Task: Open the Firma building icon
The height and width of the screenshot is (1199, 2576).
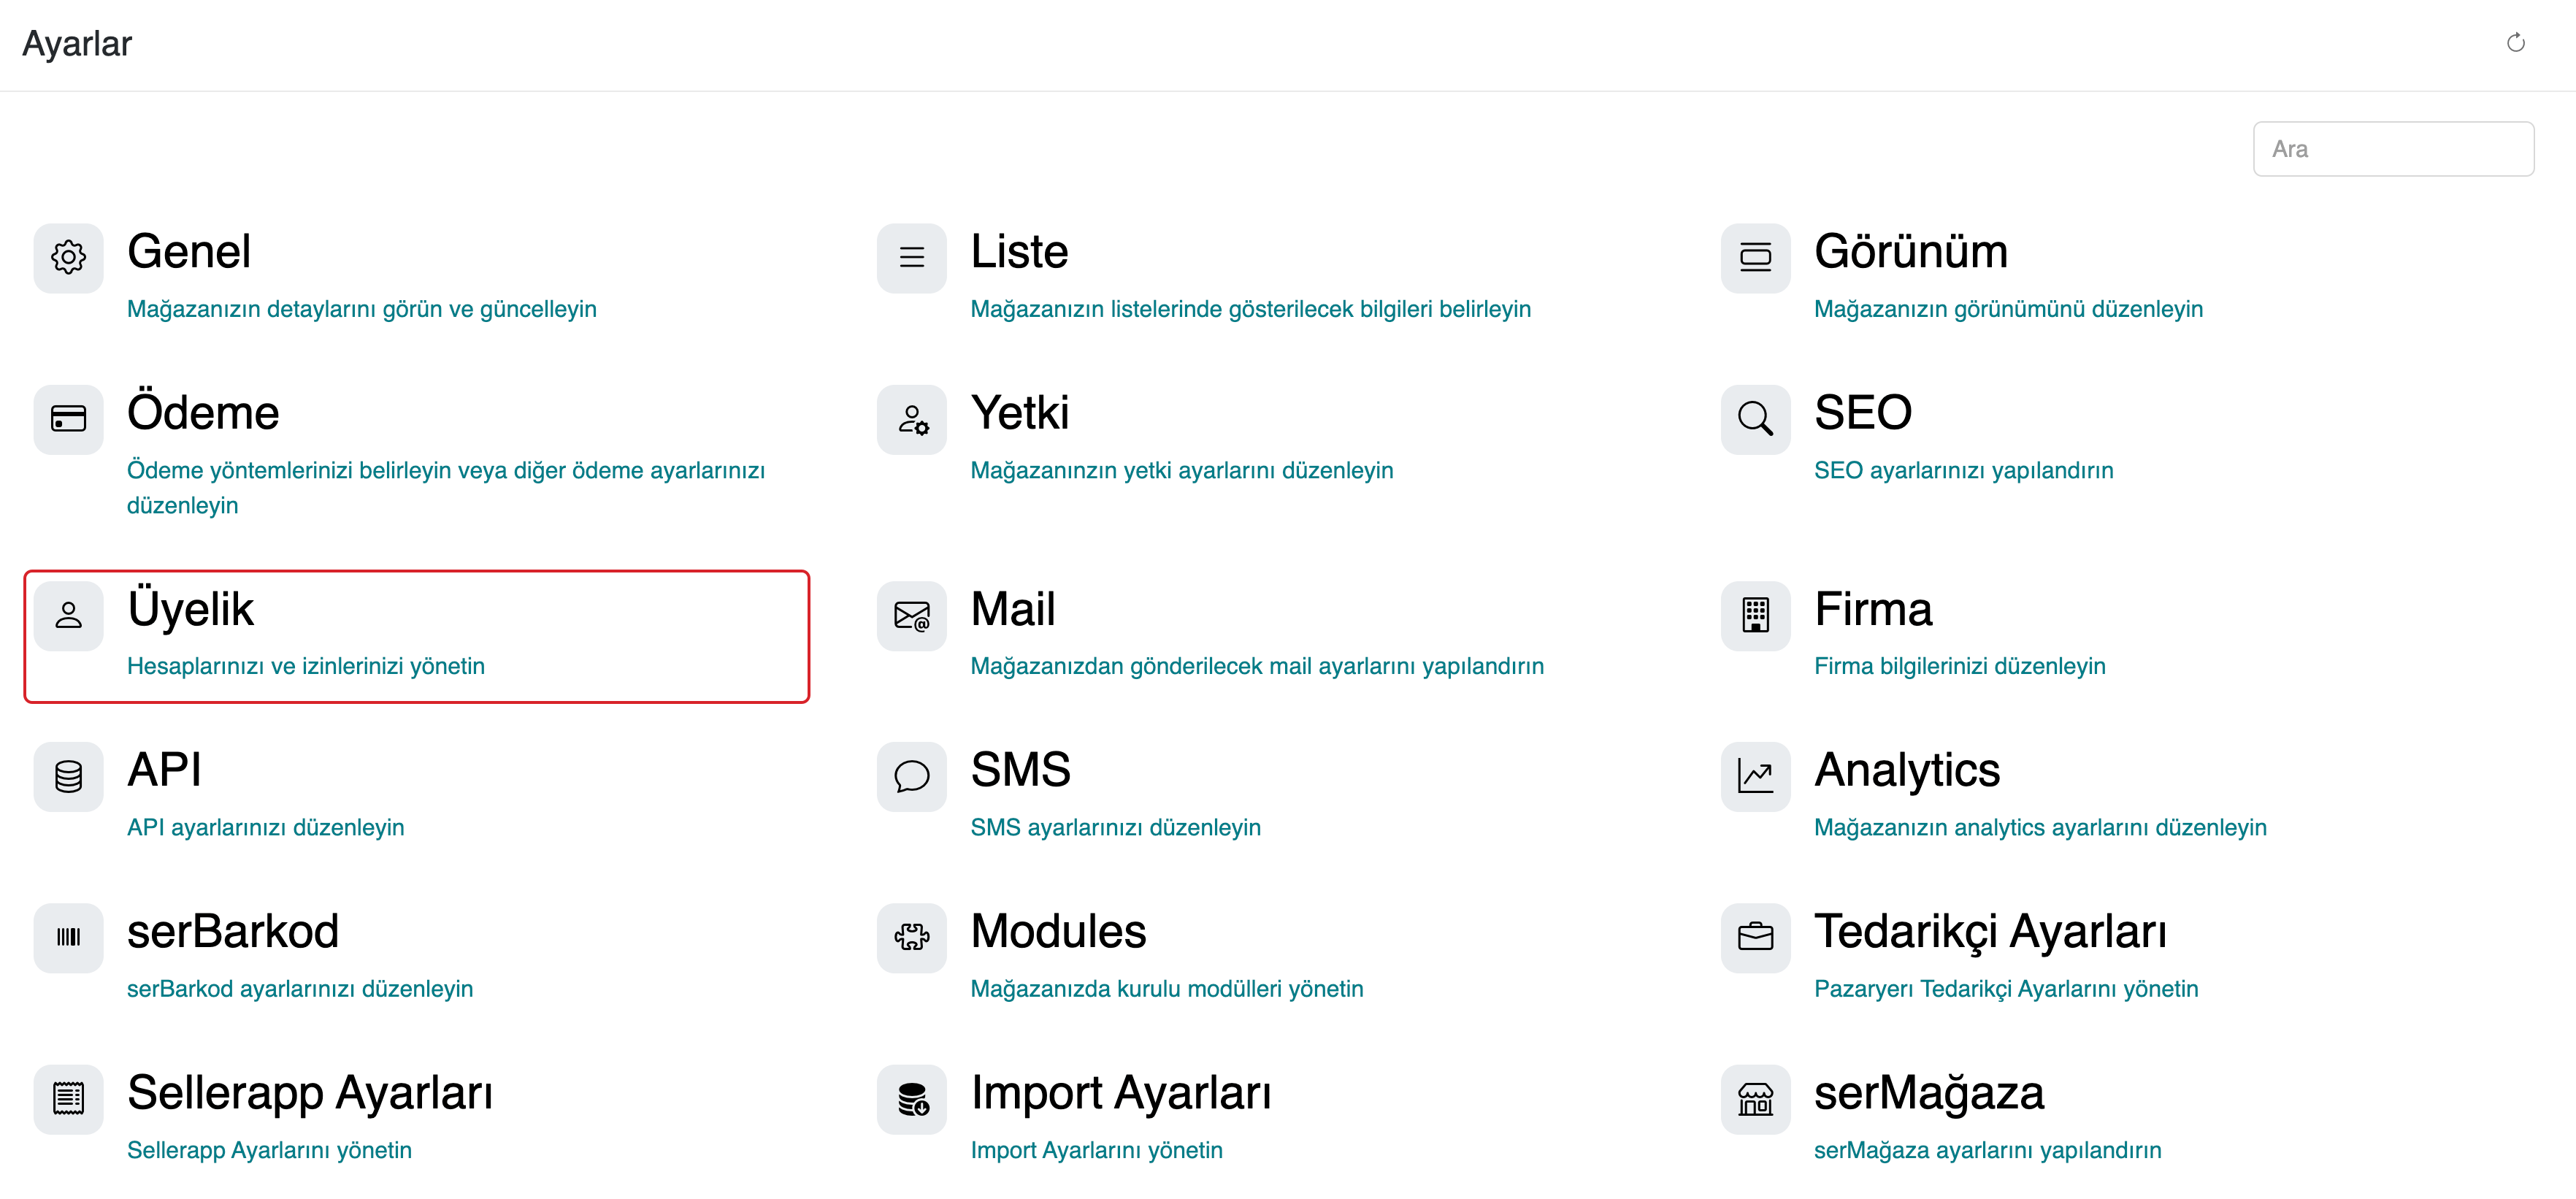Action: (1755, 616)
